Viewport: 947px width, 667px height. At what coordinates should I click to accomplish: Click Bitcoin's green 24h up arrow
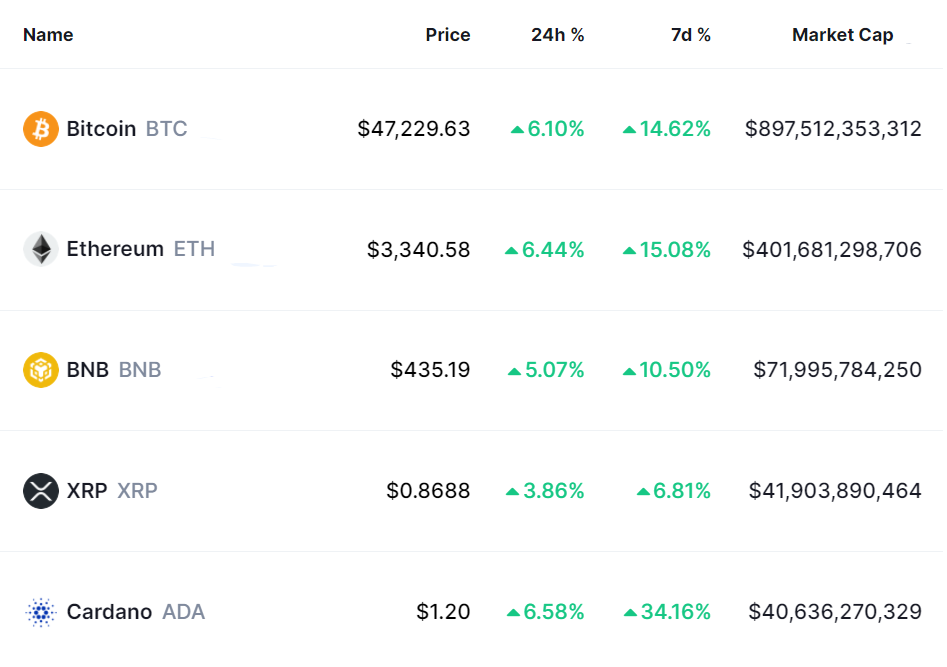click(x=517, y=130)
